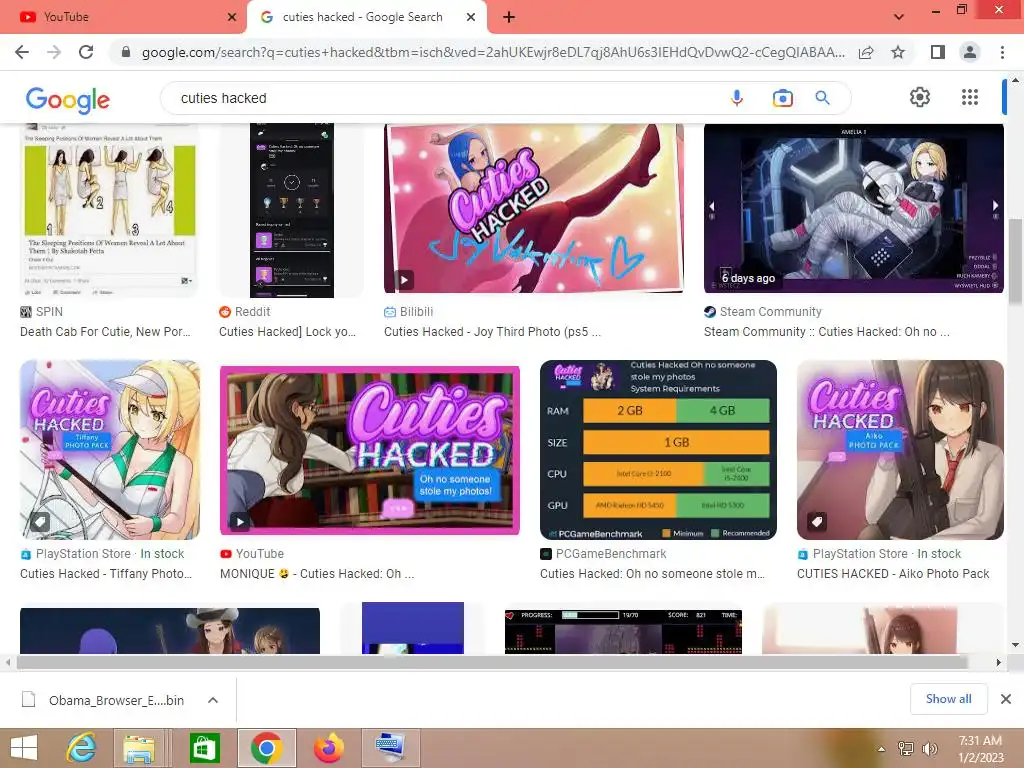Switch to the YouTube tab
Viewport: 1024px width, 768px height.
[122, 17]
